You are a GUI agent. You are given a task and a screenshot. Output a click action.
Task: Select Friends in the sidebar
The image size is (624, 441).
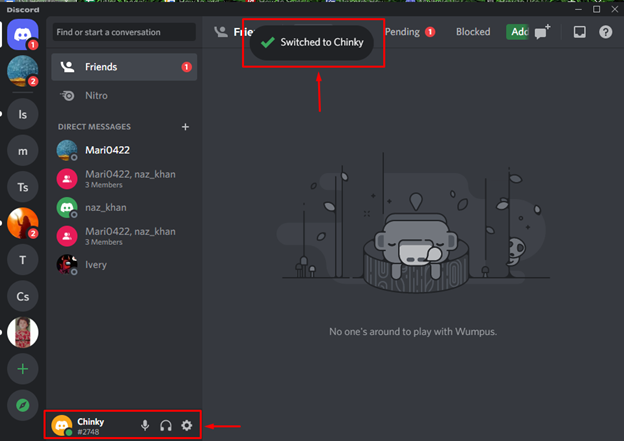(x=124, y=67)
